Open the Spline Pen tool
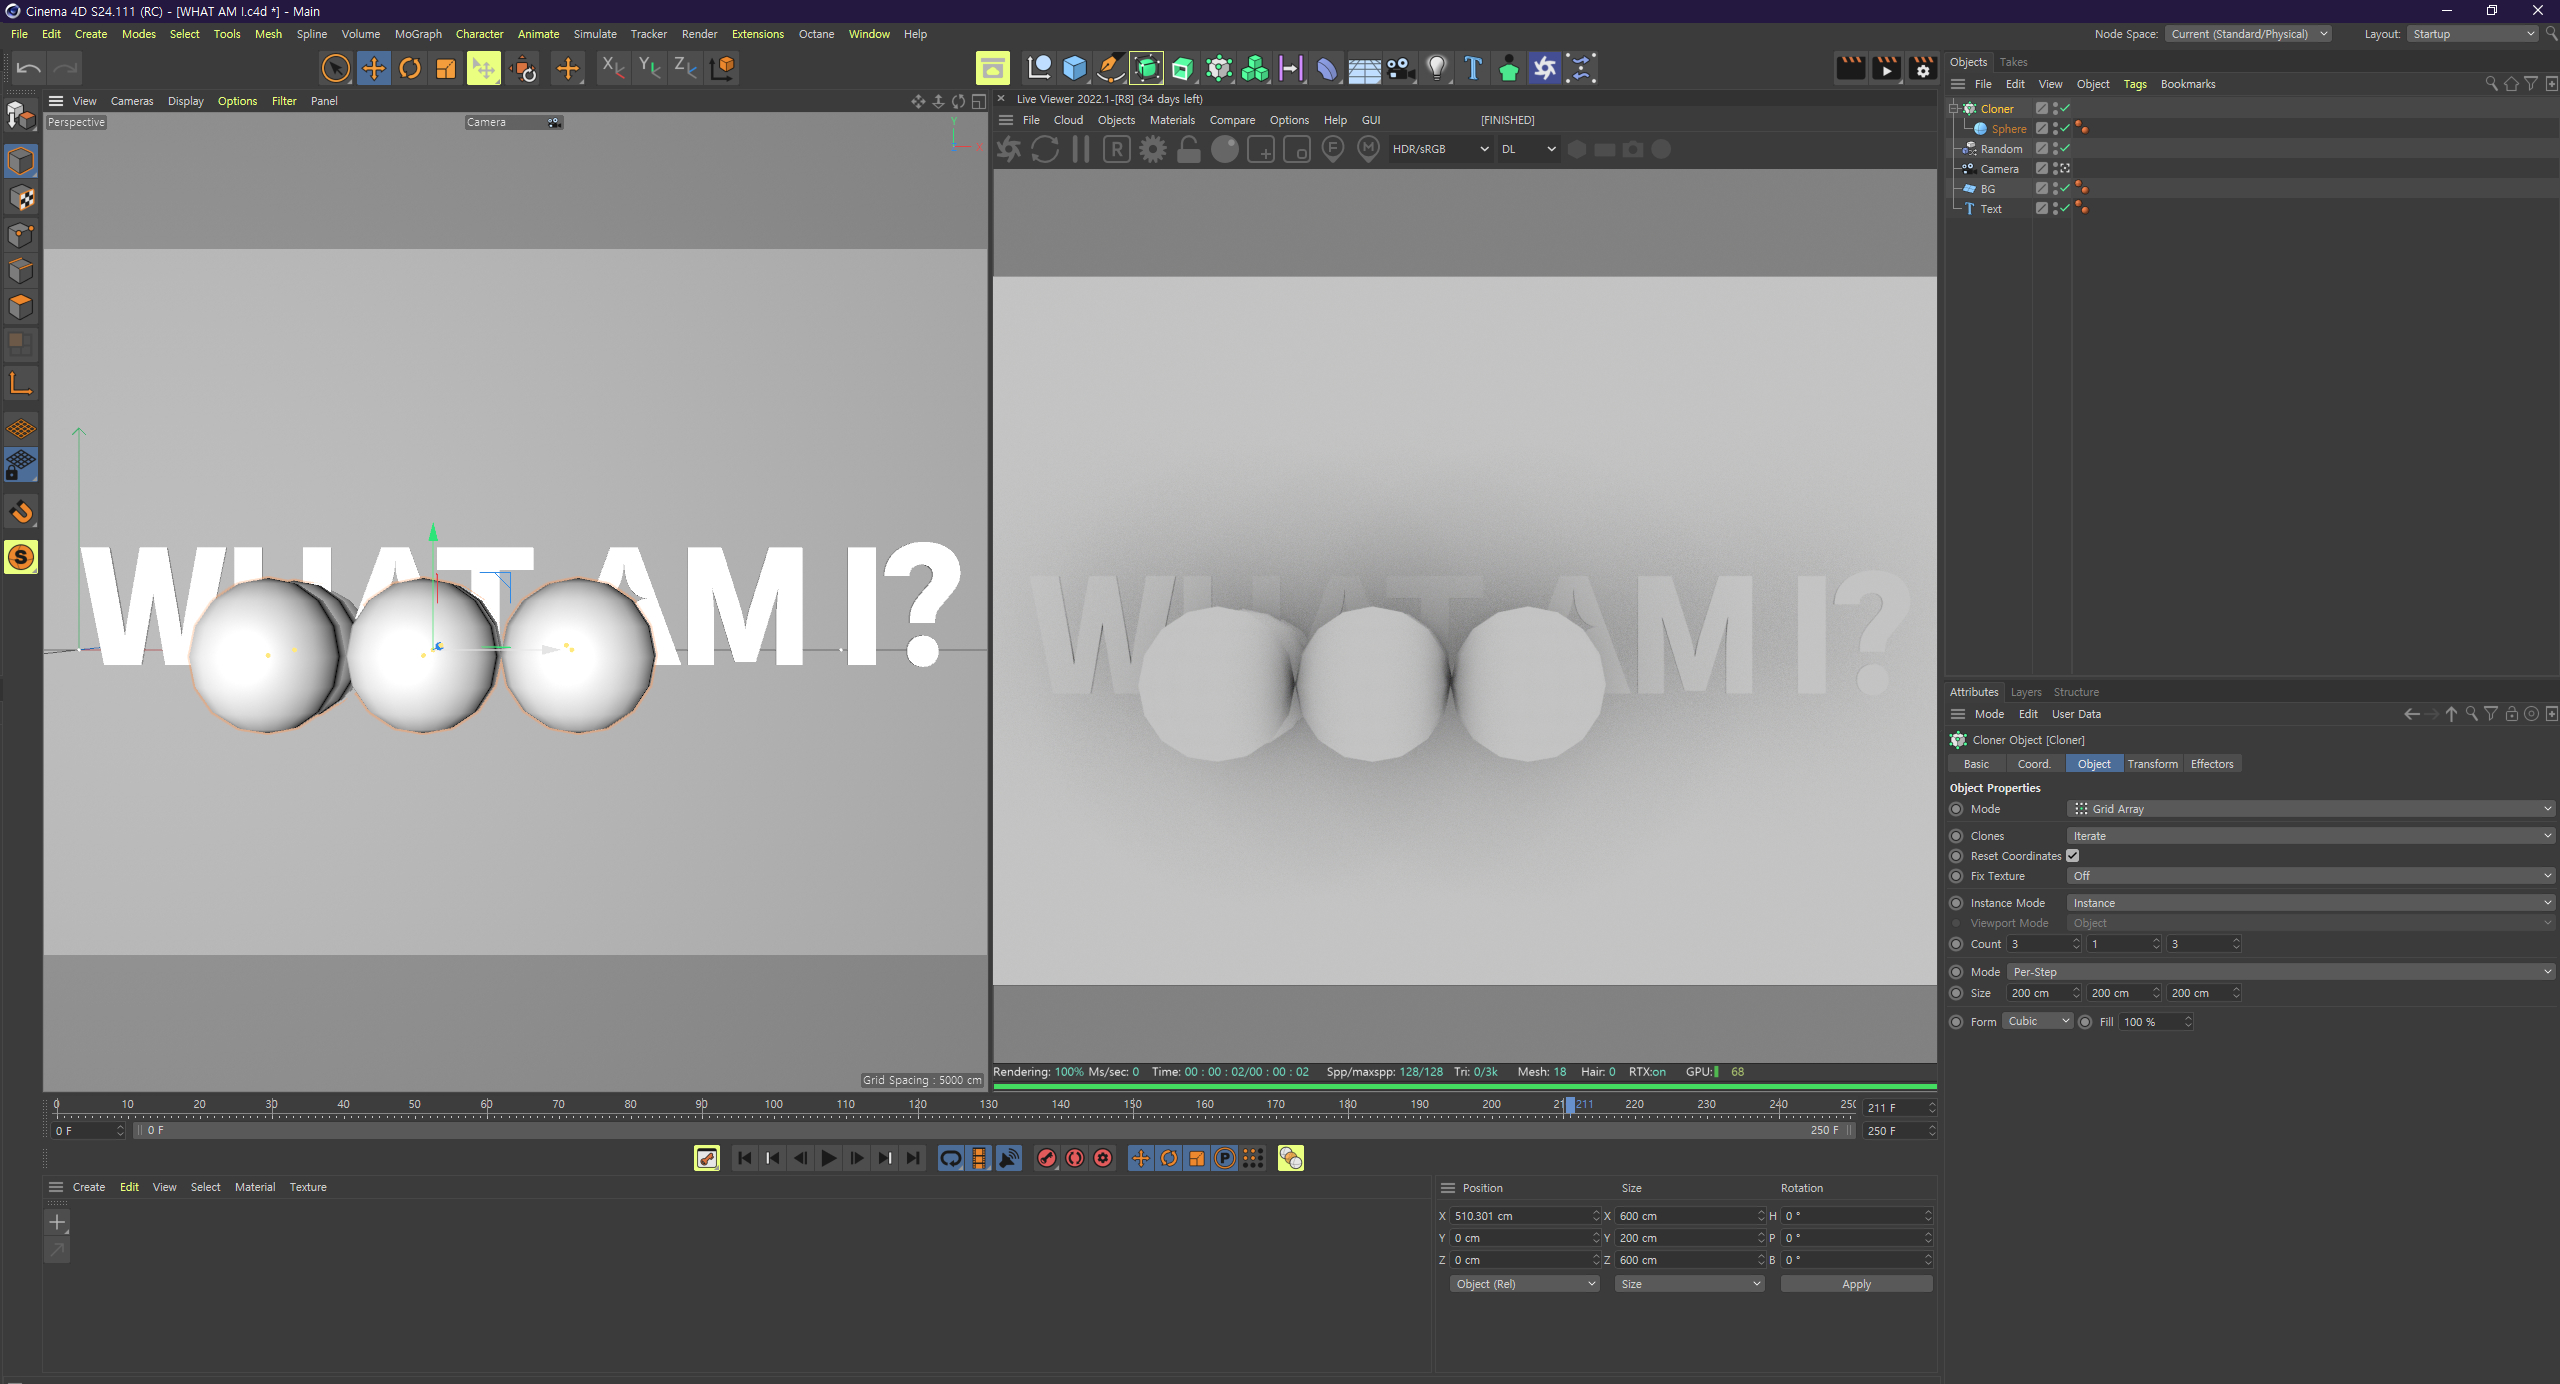The height and width of the screenshot is (1384, 2560). pyautogui.click(x=1111, y=68)
